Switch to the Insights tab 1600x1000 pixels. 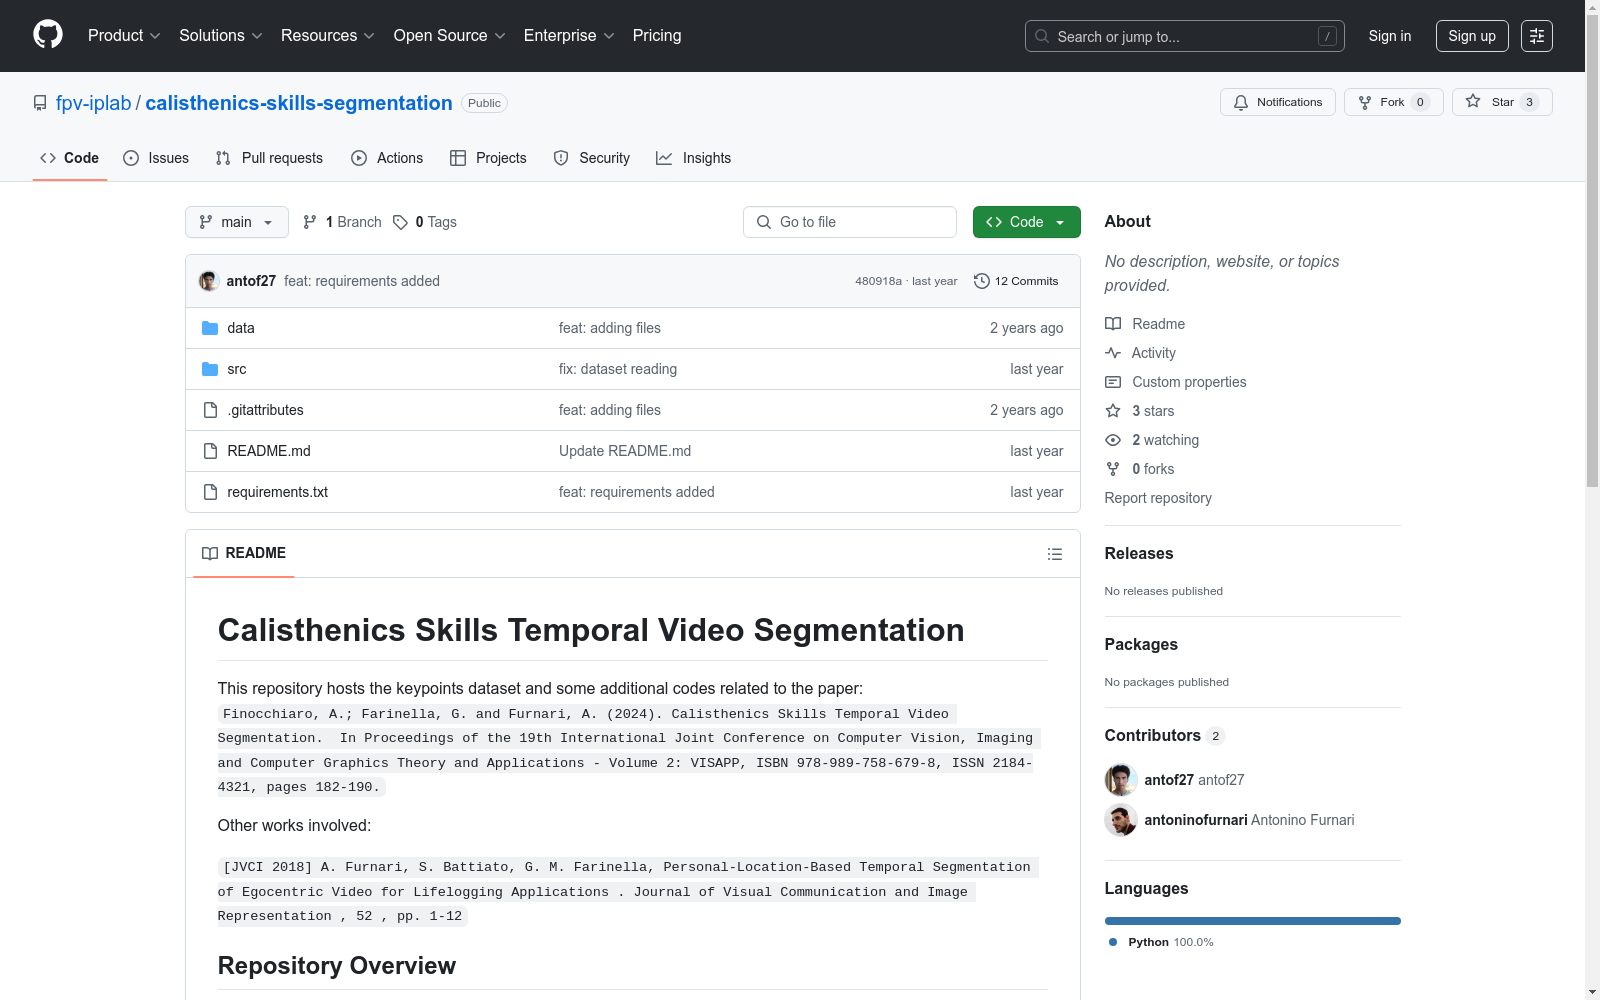pyautogui.click(x=694, y=158)
